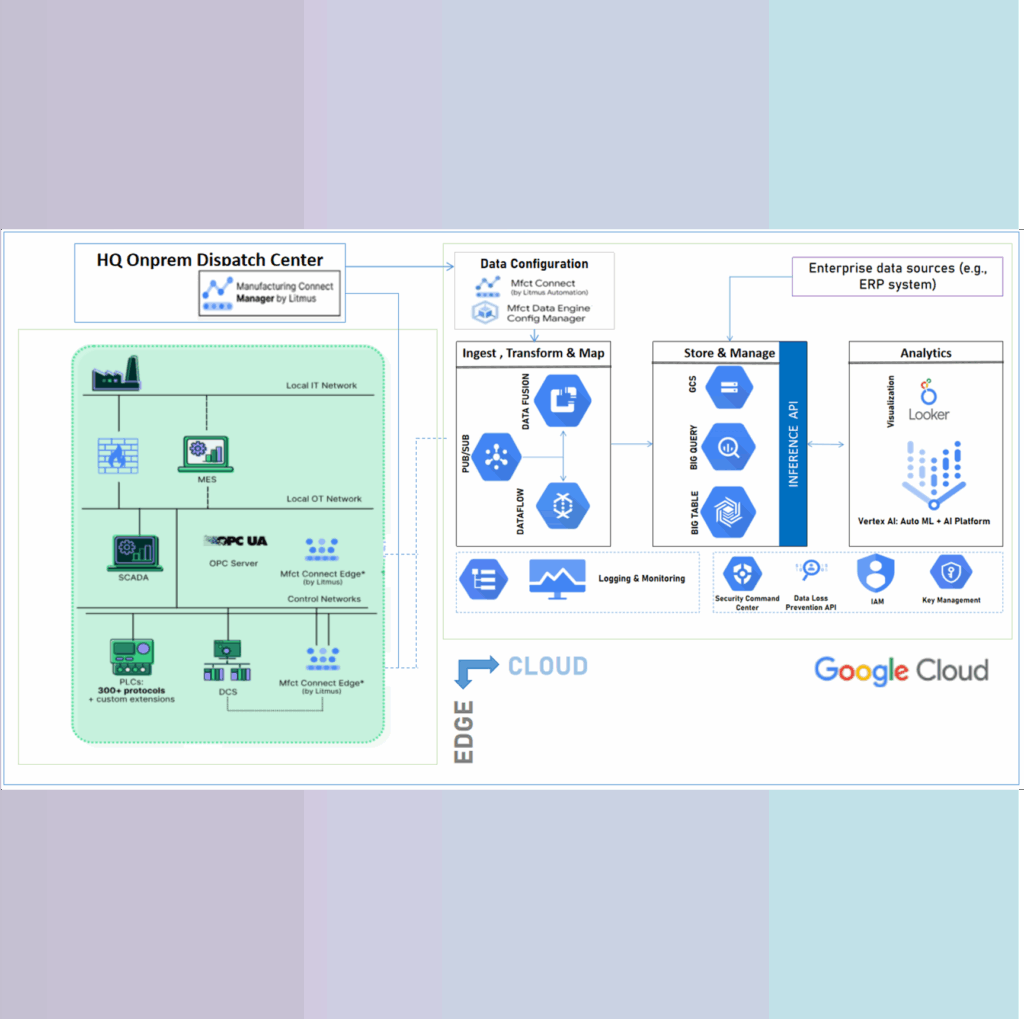Click the Looker logo

[928, 399]
